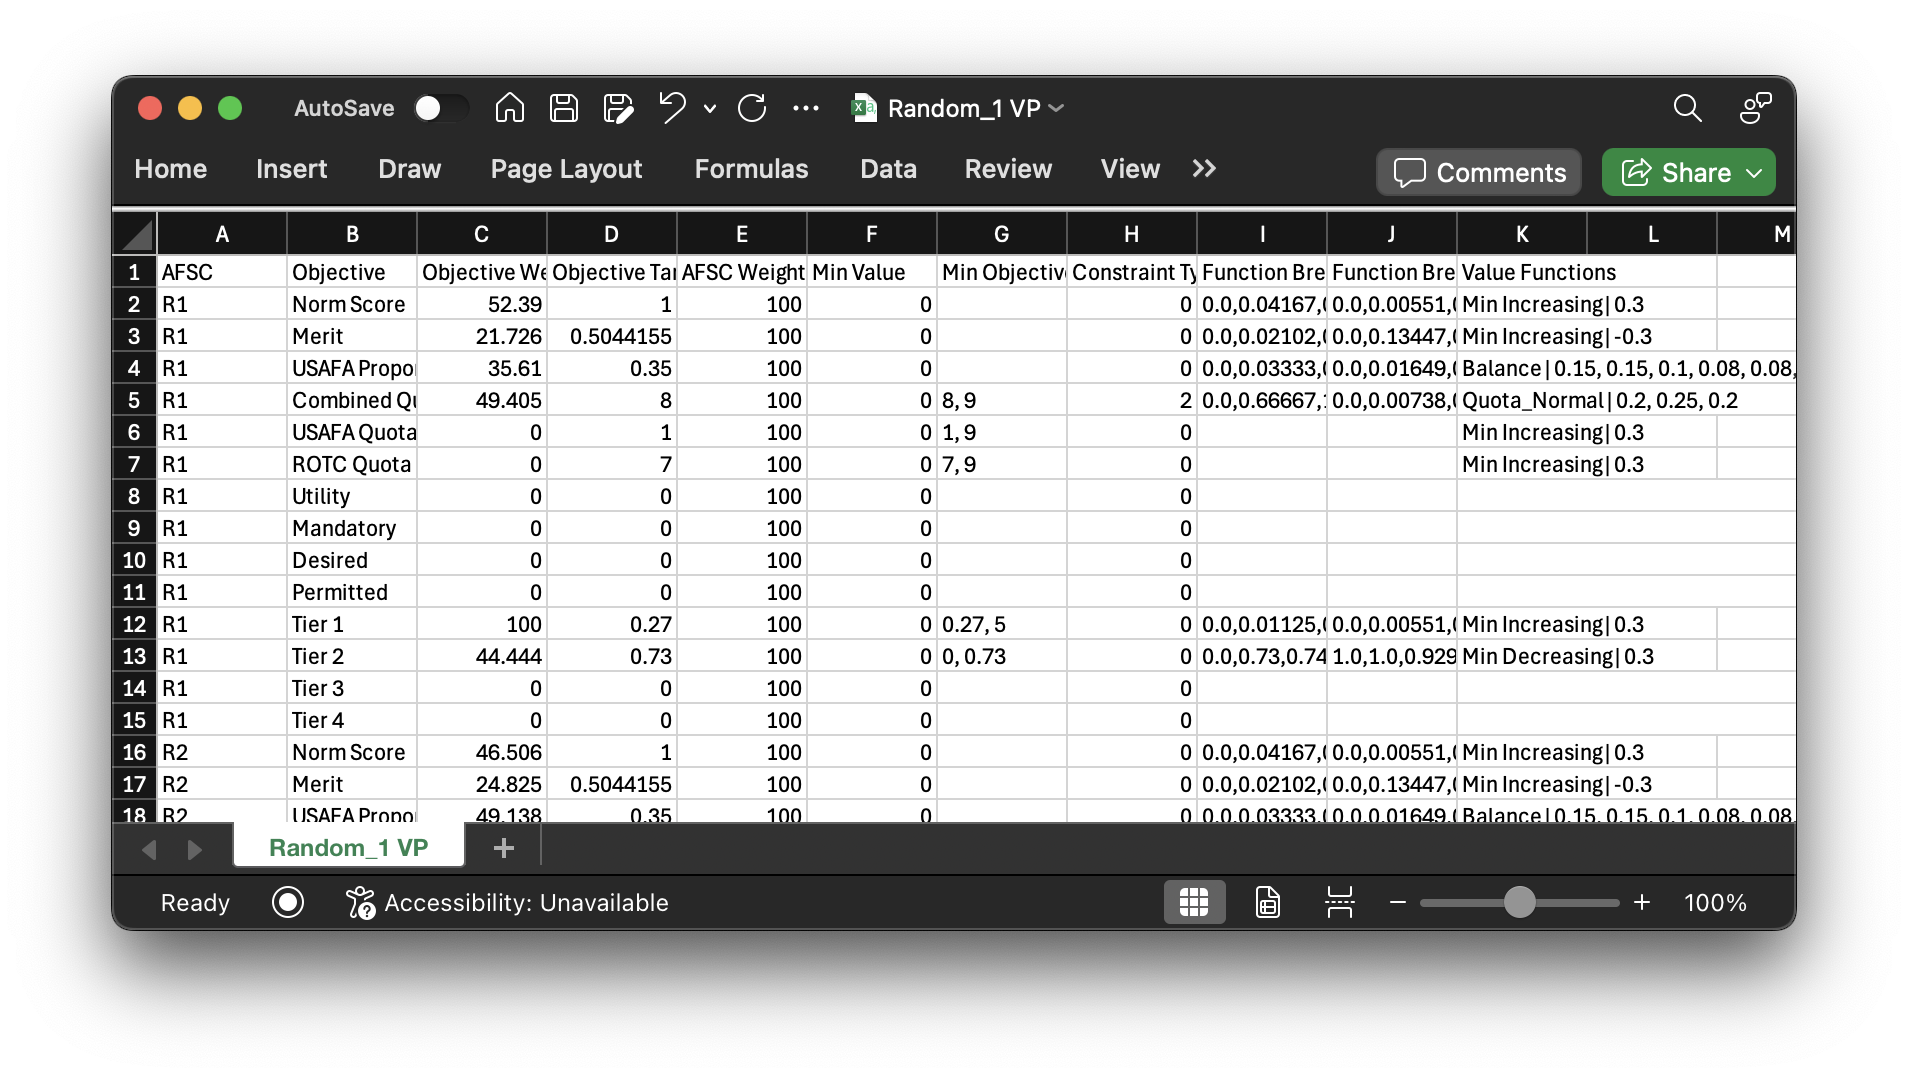Viewport: 1908px width, 1078px height.
Task: Zoom out with the minus button
Action: click(1398, 902)
